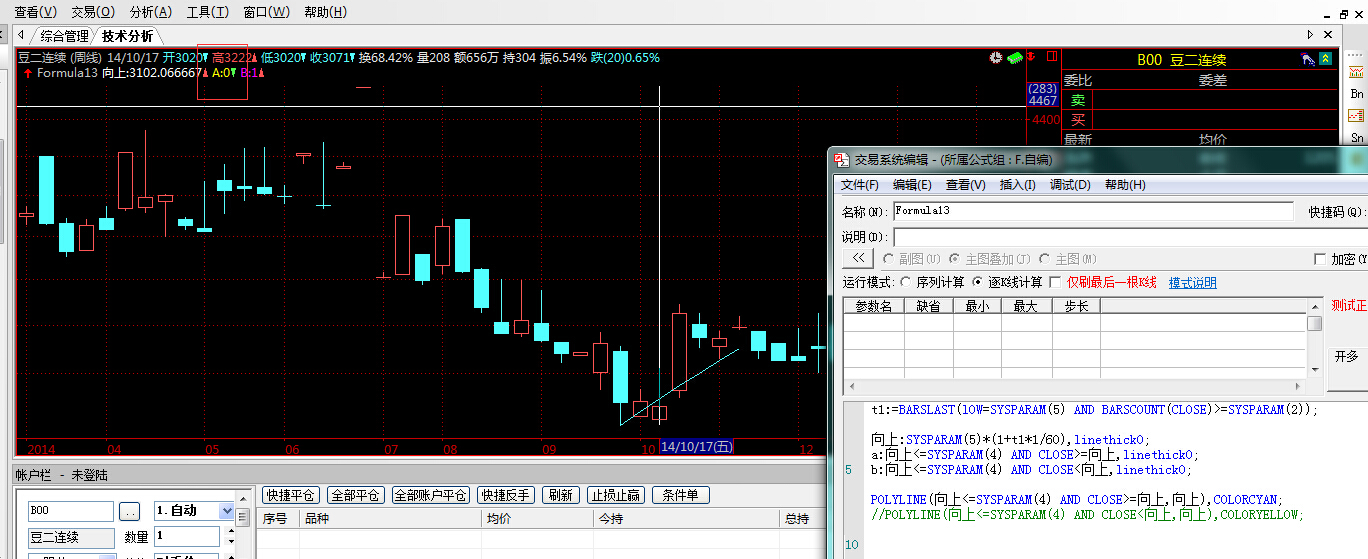Viewport: 1368px width, 559px height.
Task: Click the 快捷平仓 button
Action: tap(290, 495)
